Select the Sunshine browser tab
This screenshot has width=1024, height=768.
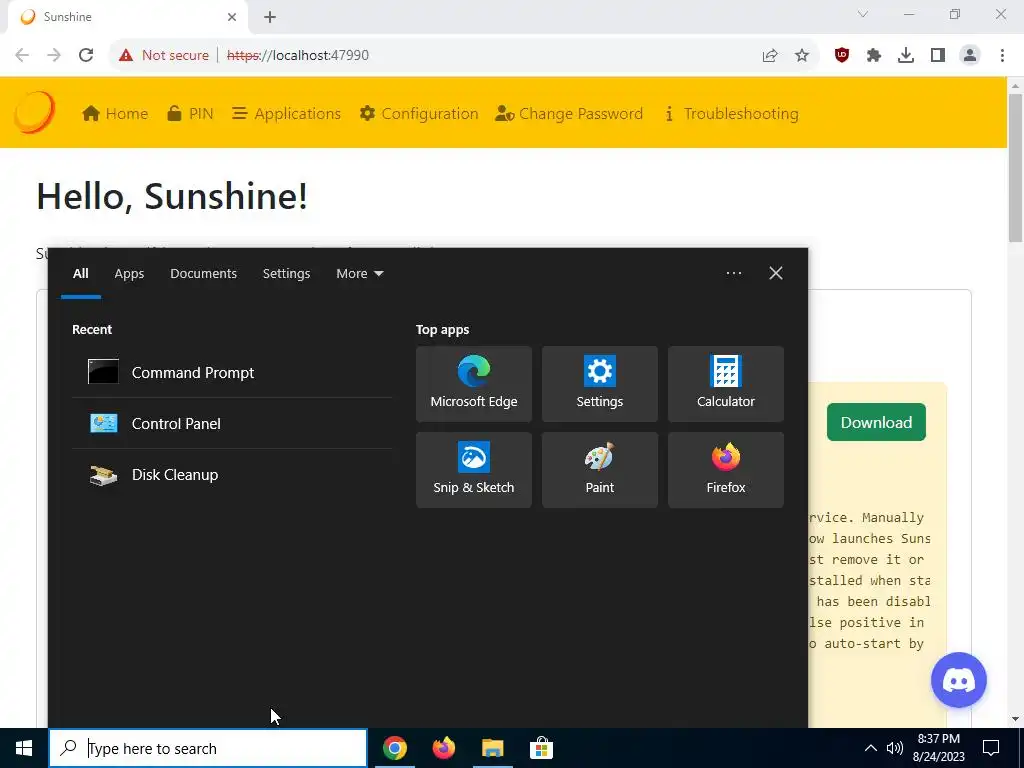(127, 18)
